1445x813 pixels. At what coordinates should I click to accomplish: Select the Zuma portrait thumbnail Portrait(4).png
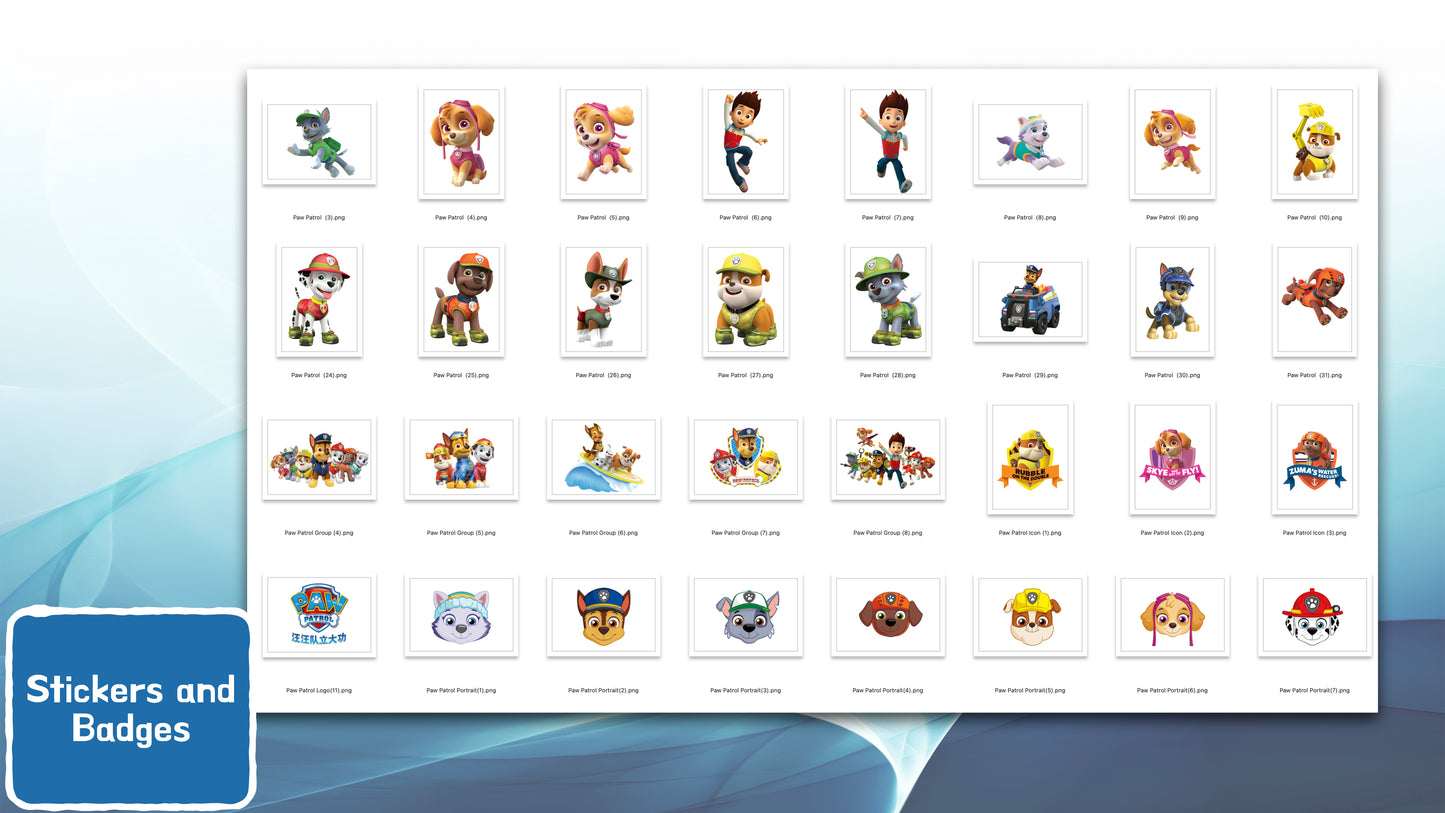coord(888,616)
